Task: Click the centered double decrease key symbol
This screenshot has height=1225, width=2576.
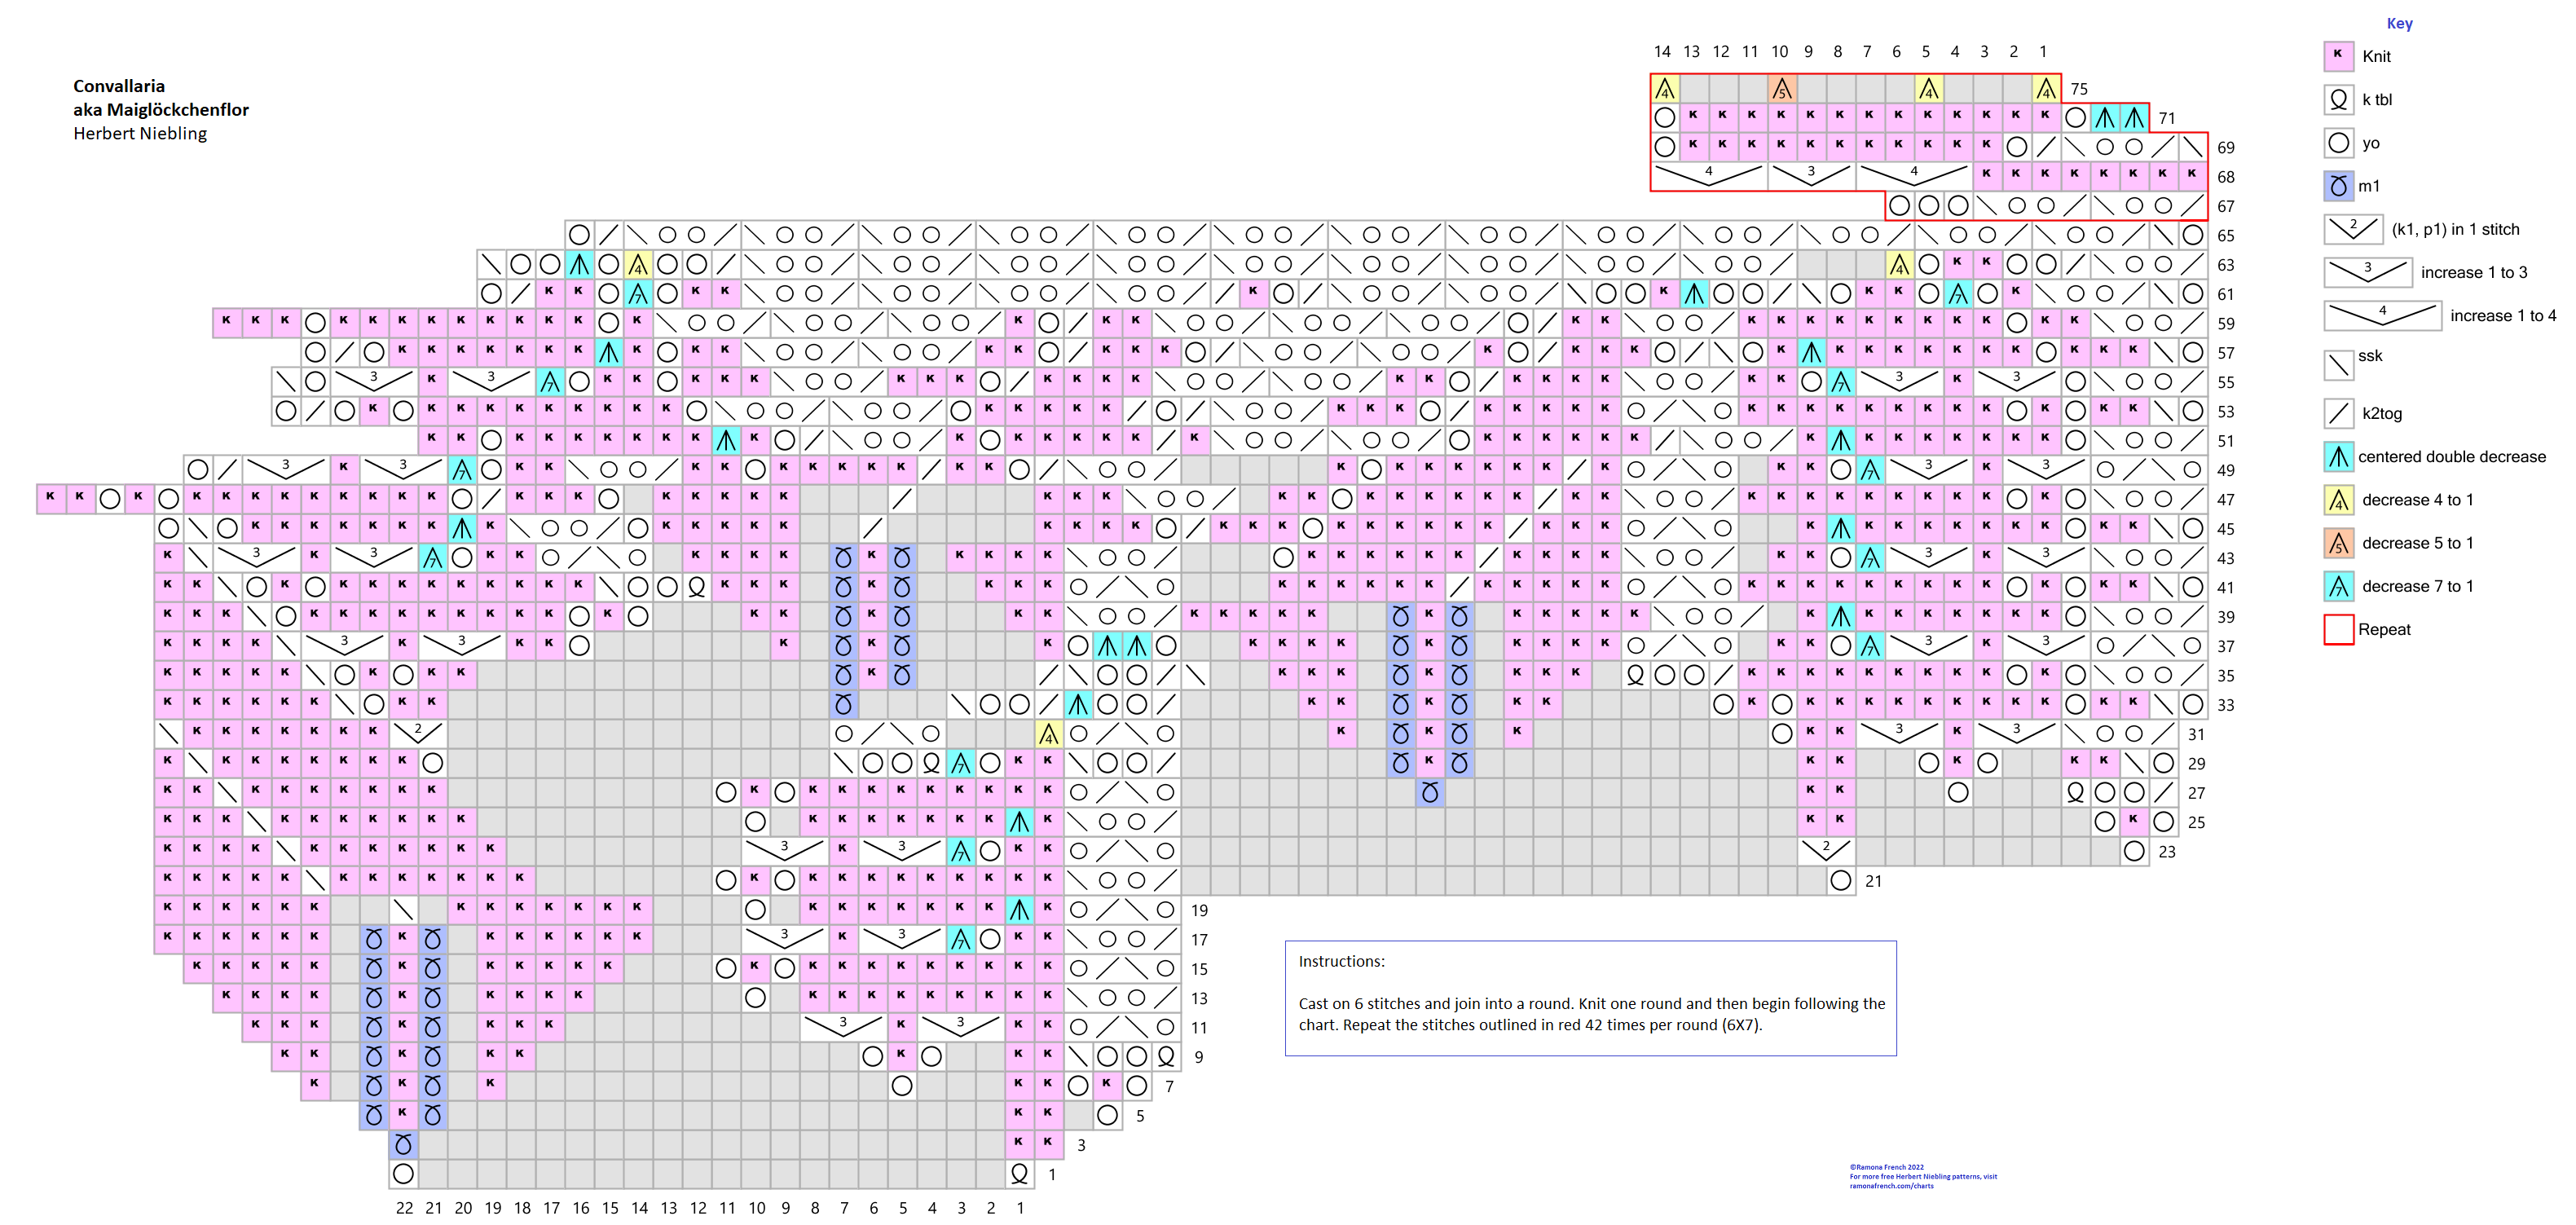Action: pos(2338,457)
